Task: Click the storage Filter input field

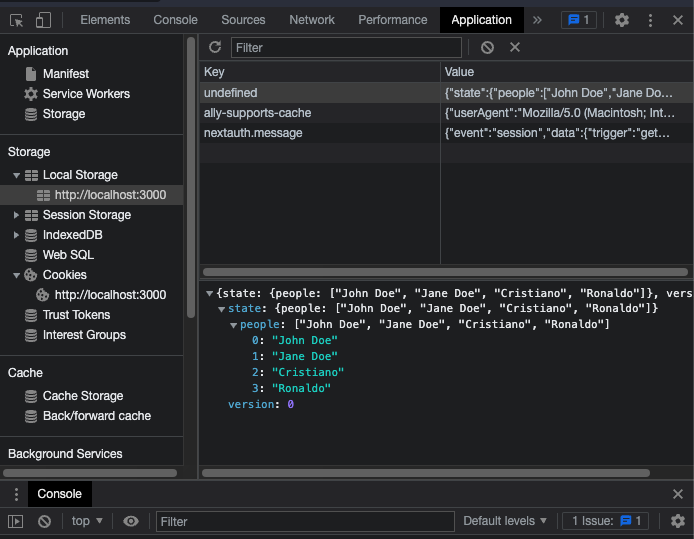Action: [346, 48]
